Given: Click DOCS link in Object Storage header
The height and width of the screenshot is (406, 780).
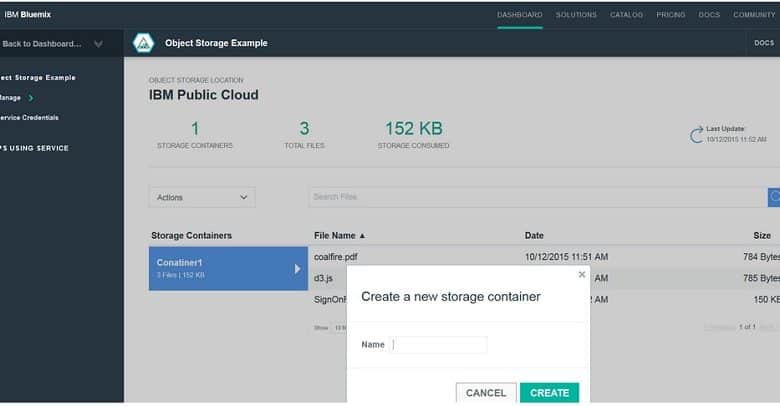Looking at the screenshot, I should [x=764, y=43].
